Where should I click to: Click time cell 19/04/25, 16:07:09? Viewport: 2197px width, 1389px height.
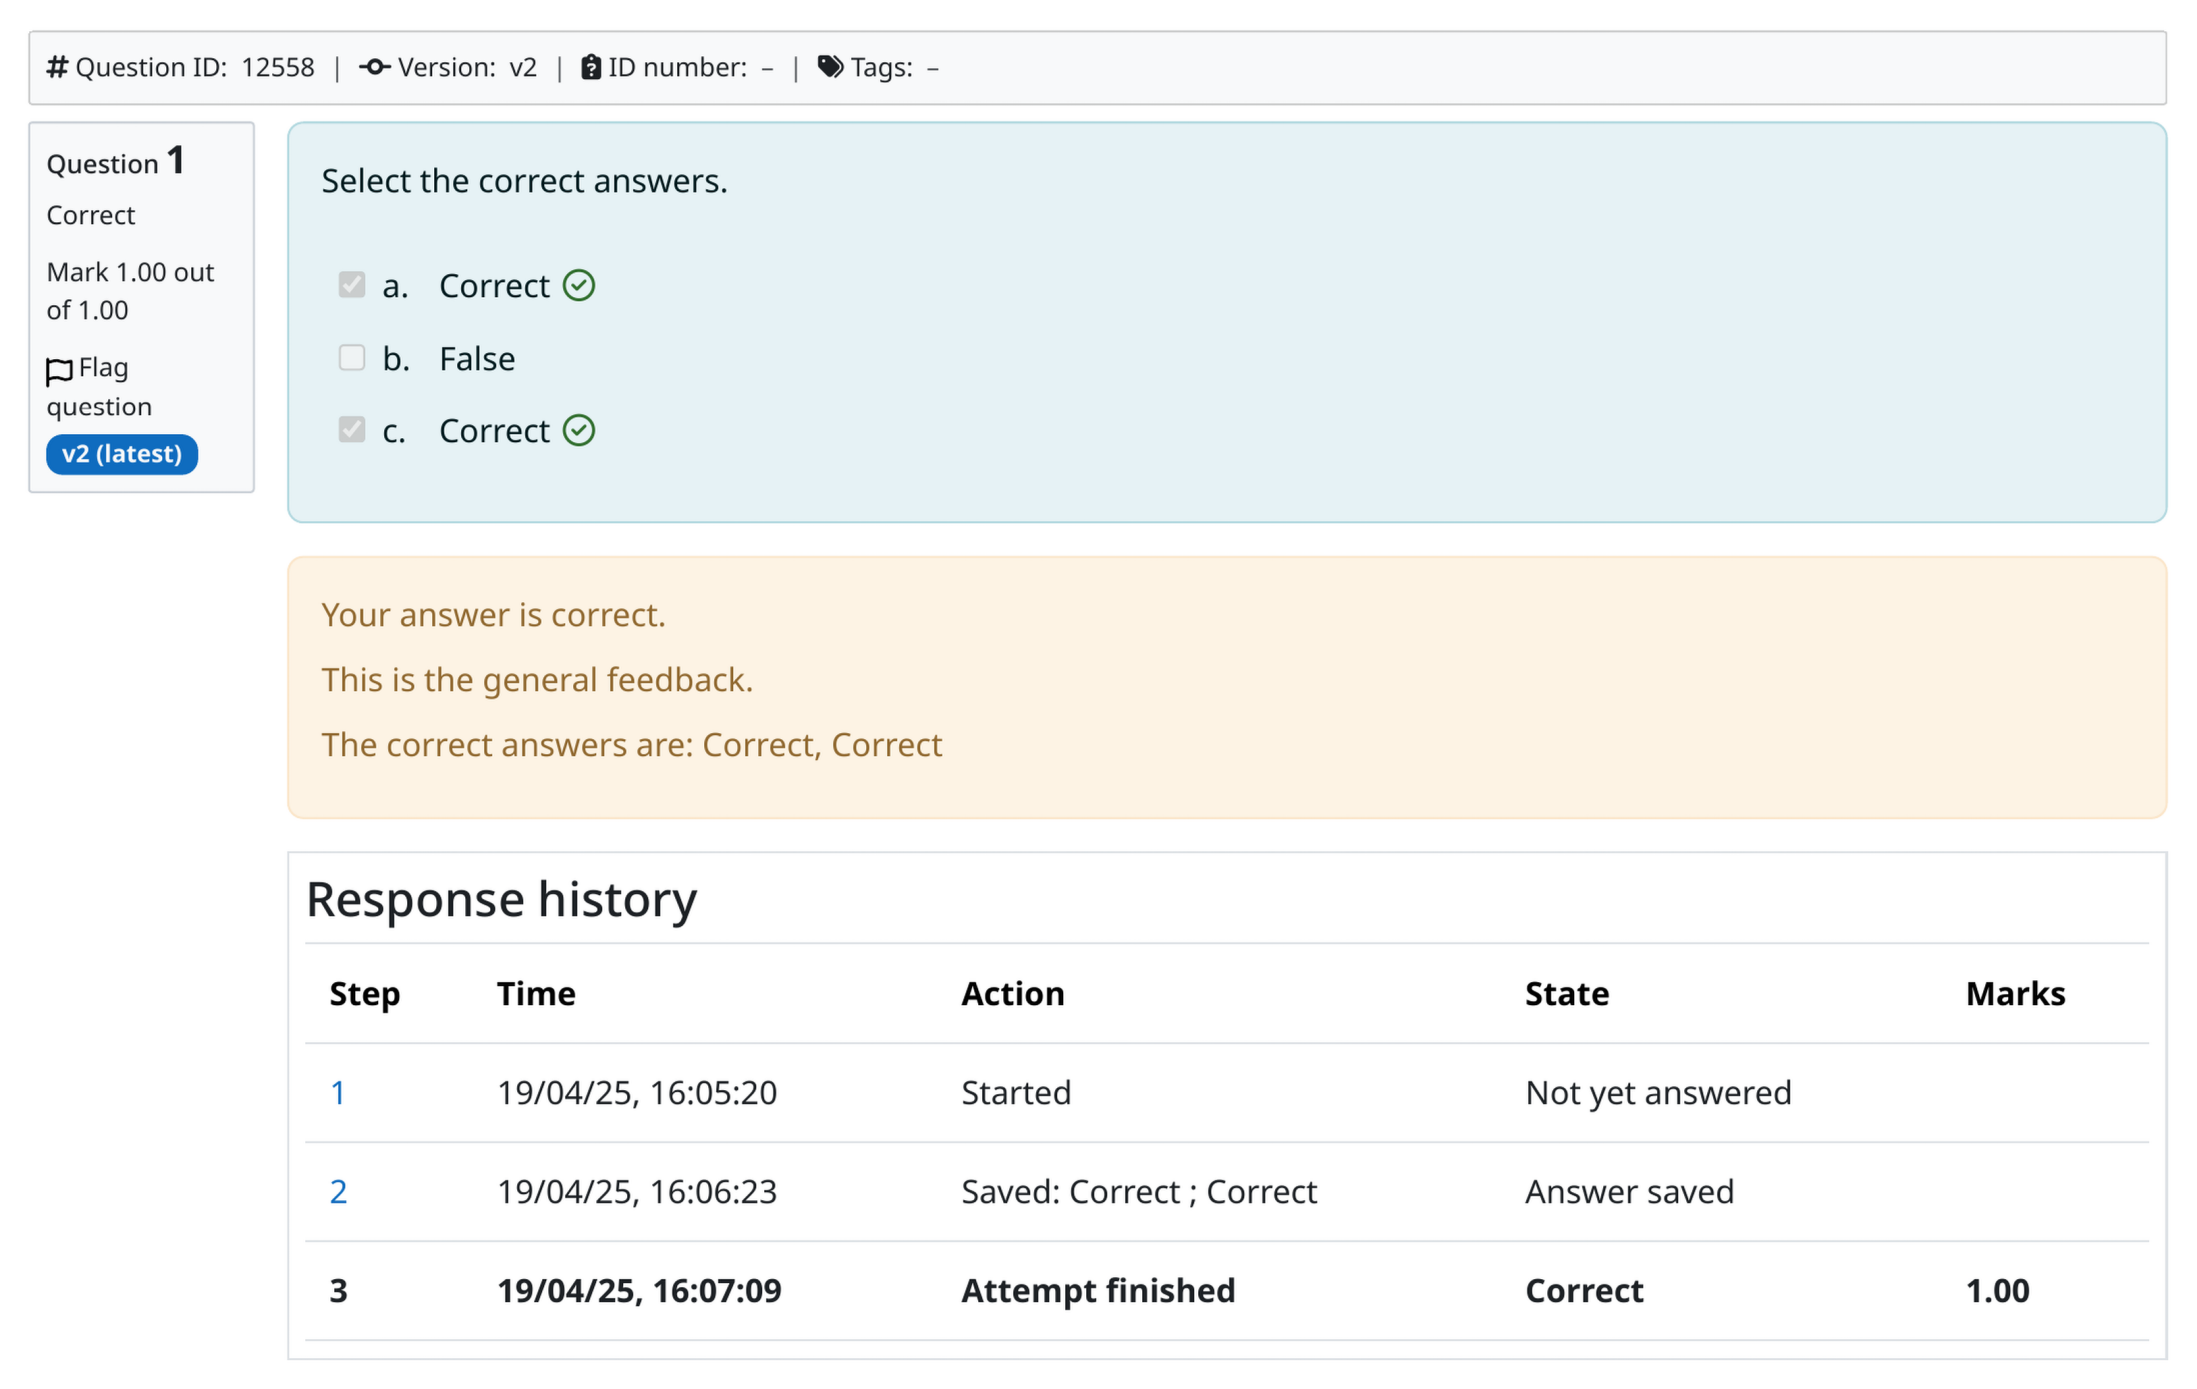tap(639, 1291)
